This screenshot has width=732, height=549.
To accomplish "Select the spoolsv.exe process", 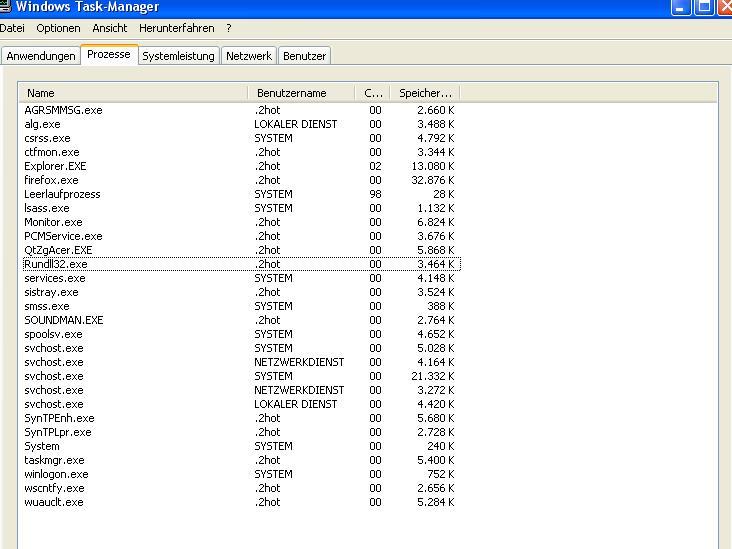I will (x=242, y=334).
